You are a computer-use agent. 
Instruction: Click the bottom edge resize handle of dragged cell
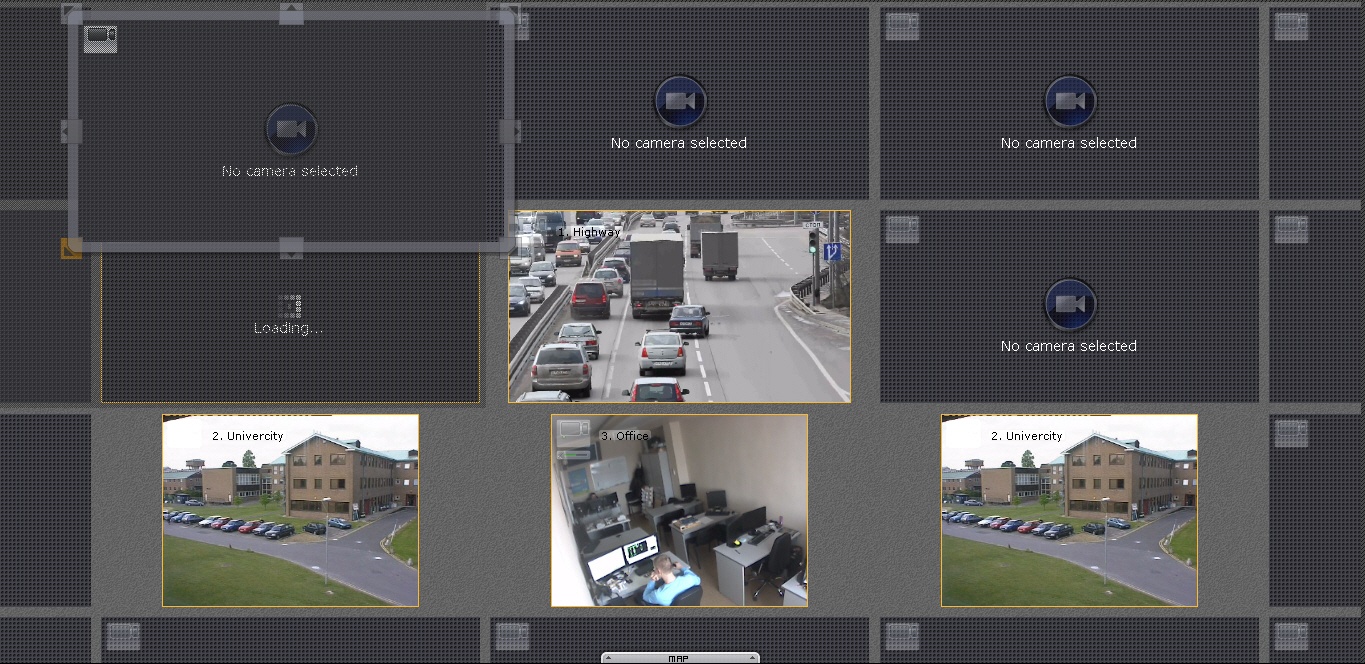coord(291,247)
